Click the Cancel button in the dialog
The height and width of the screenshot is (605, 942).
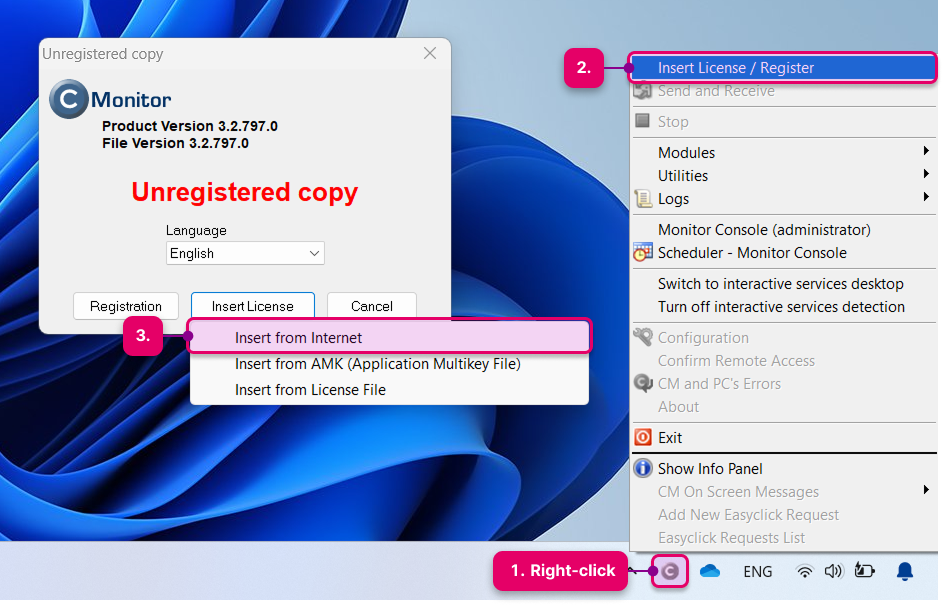tap(371, 306)
